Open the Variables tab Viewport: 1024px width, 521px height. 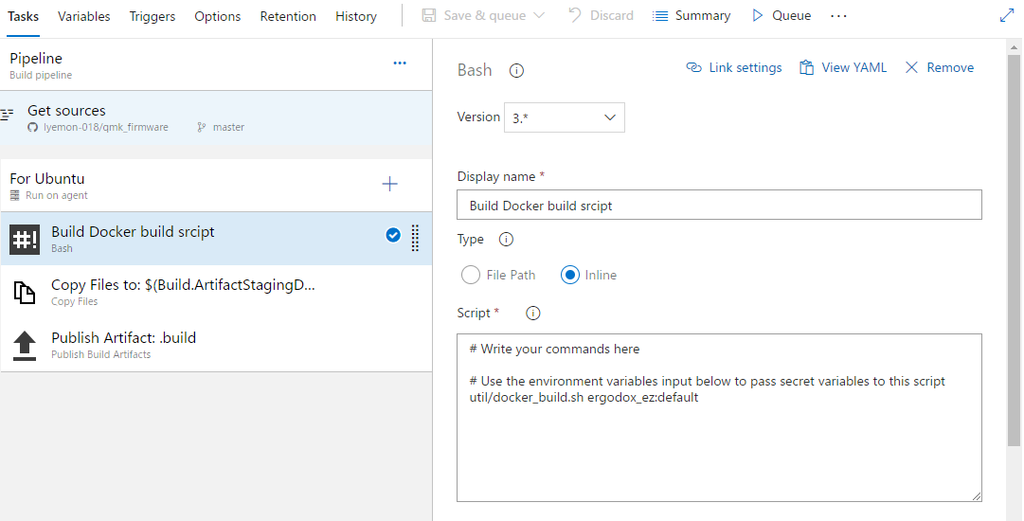pos(84,16)
